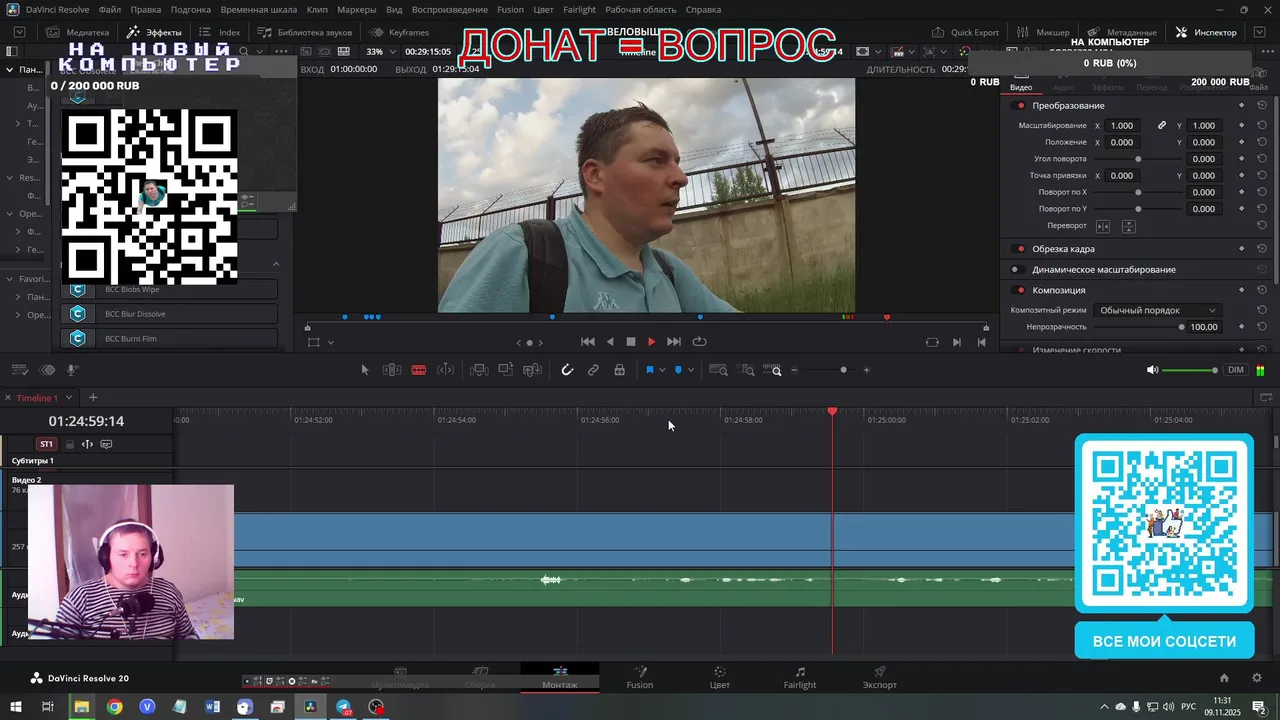The width and height of the screenshot is (1280, 720).
Task: Toggle timeline Snapping magnet icon
Action: click(567, 370)
